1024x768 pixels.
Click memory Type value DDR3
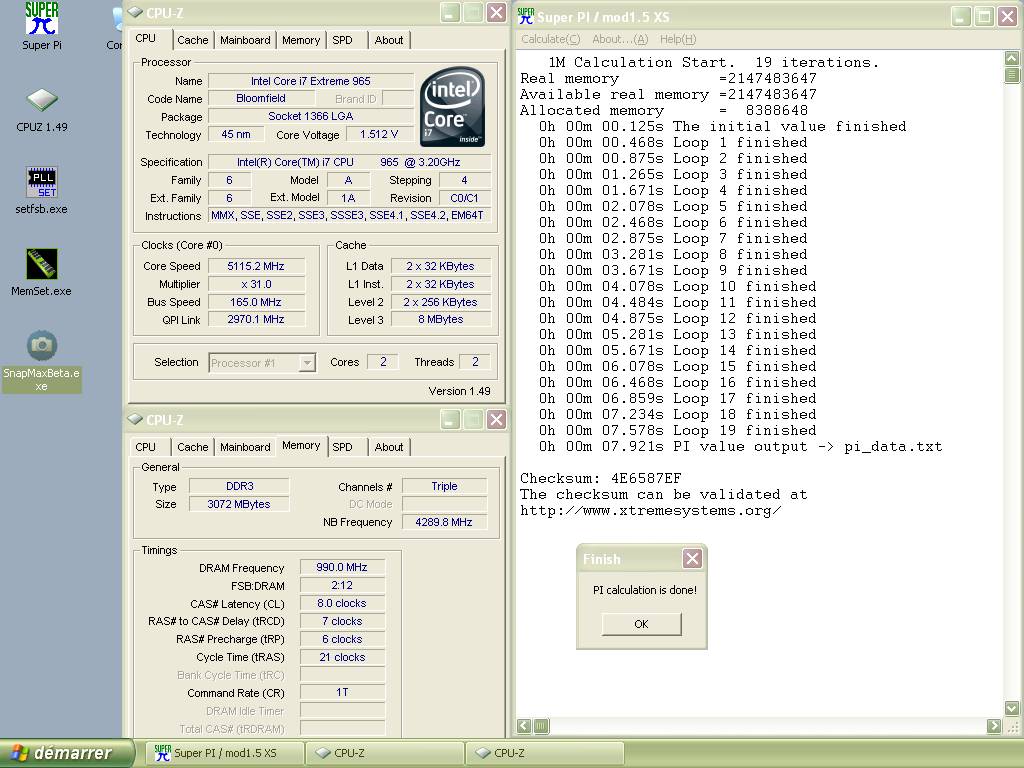240,486
